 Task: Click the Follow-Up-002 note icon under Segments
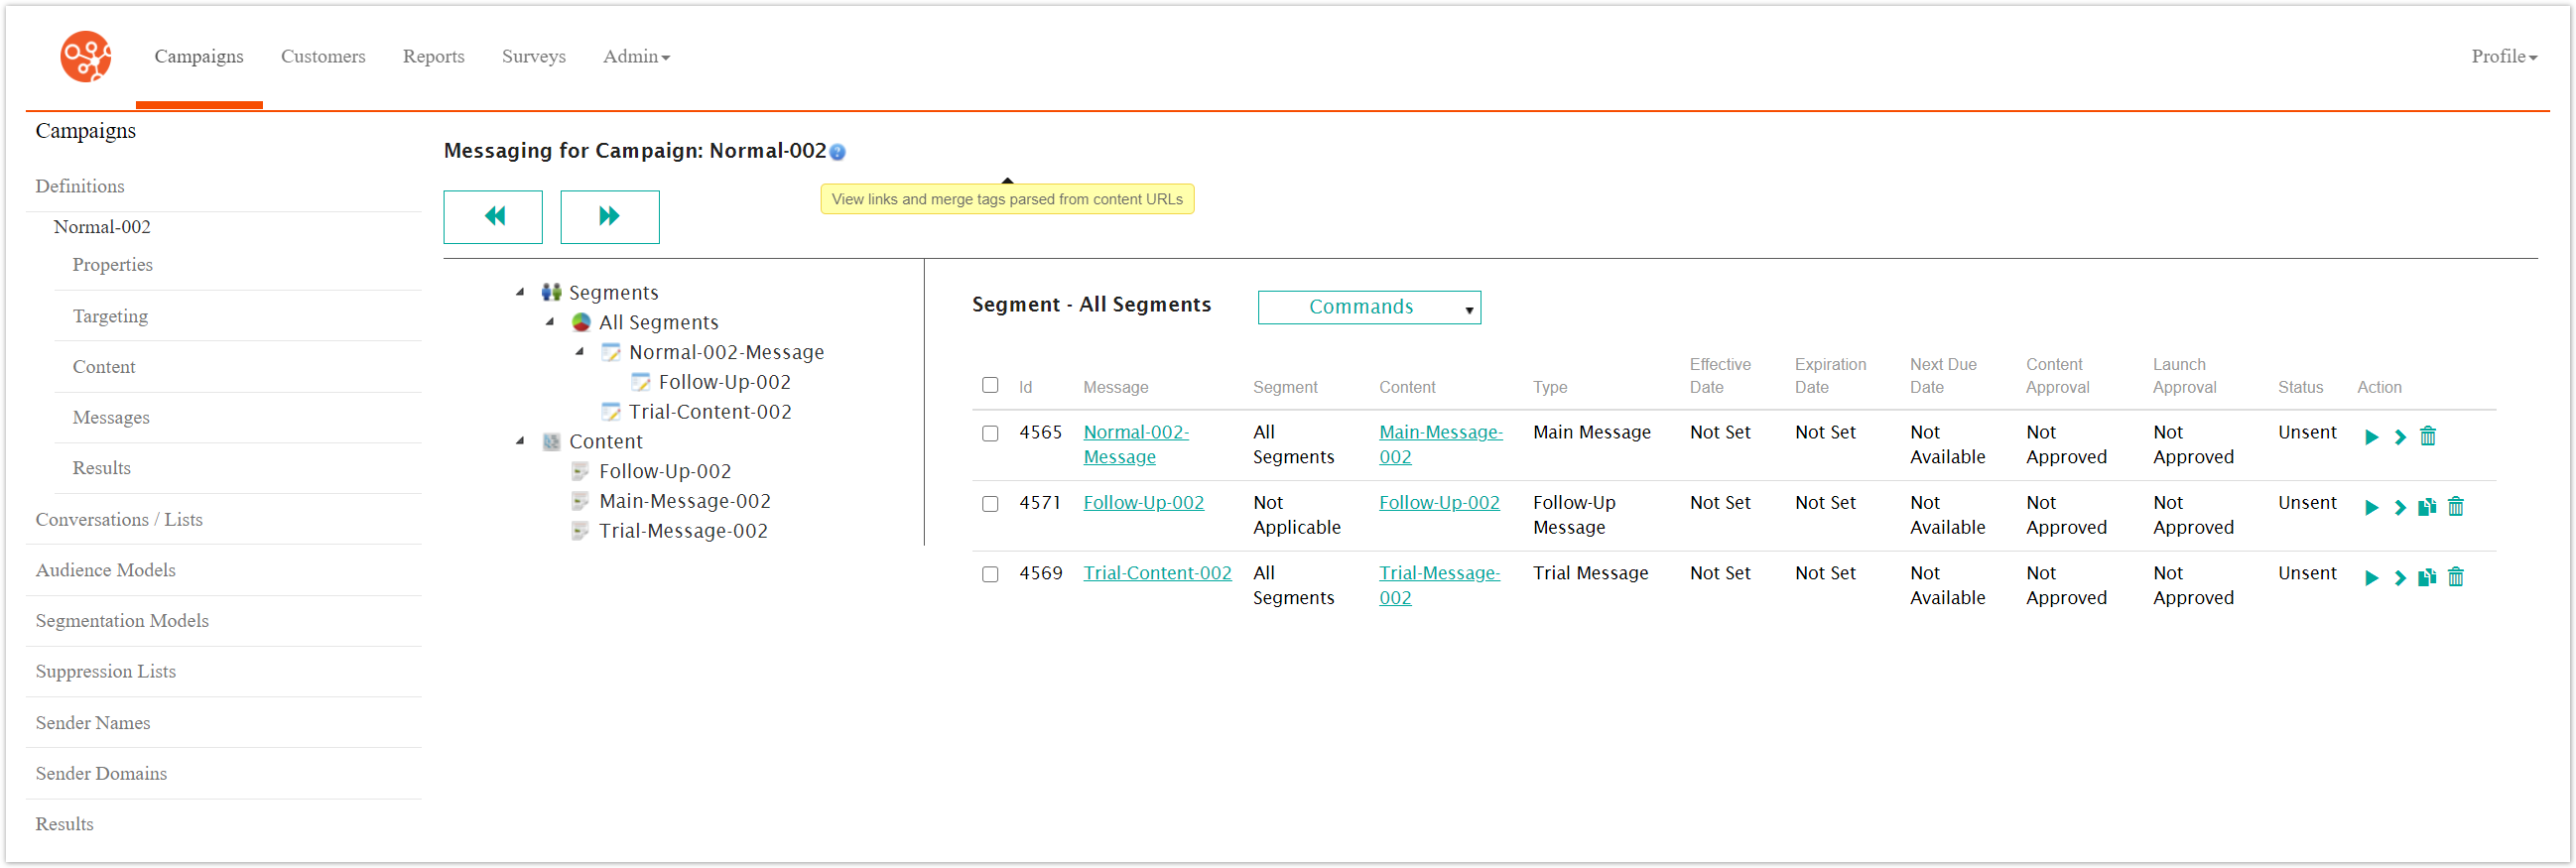pyautogui.click(x=641, y=382)
